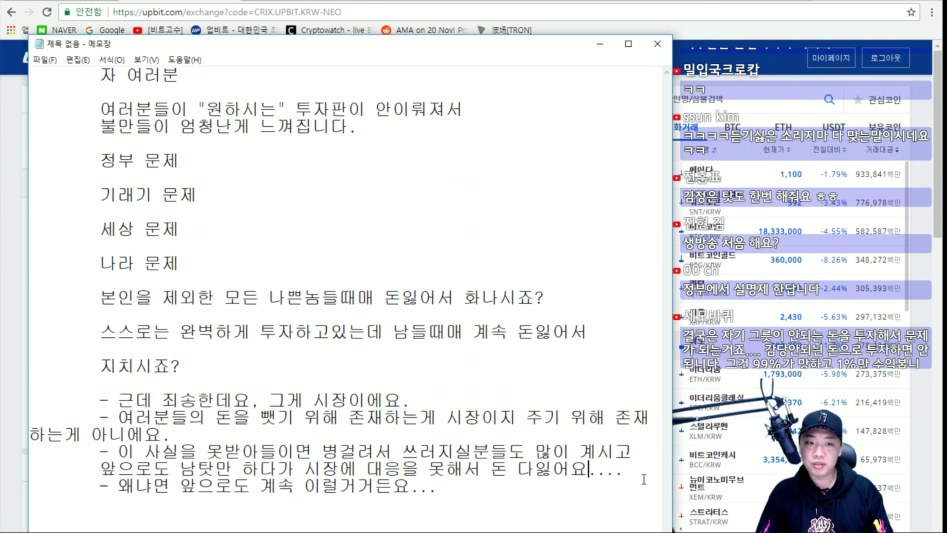Select the 스트라티스 STRAT/KRW row
Screen dimensions: 947x533
point(790,517)
